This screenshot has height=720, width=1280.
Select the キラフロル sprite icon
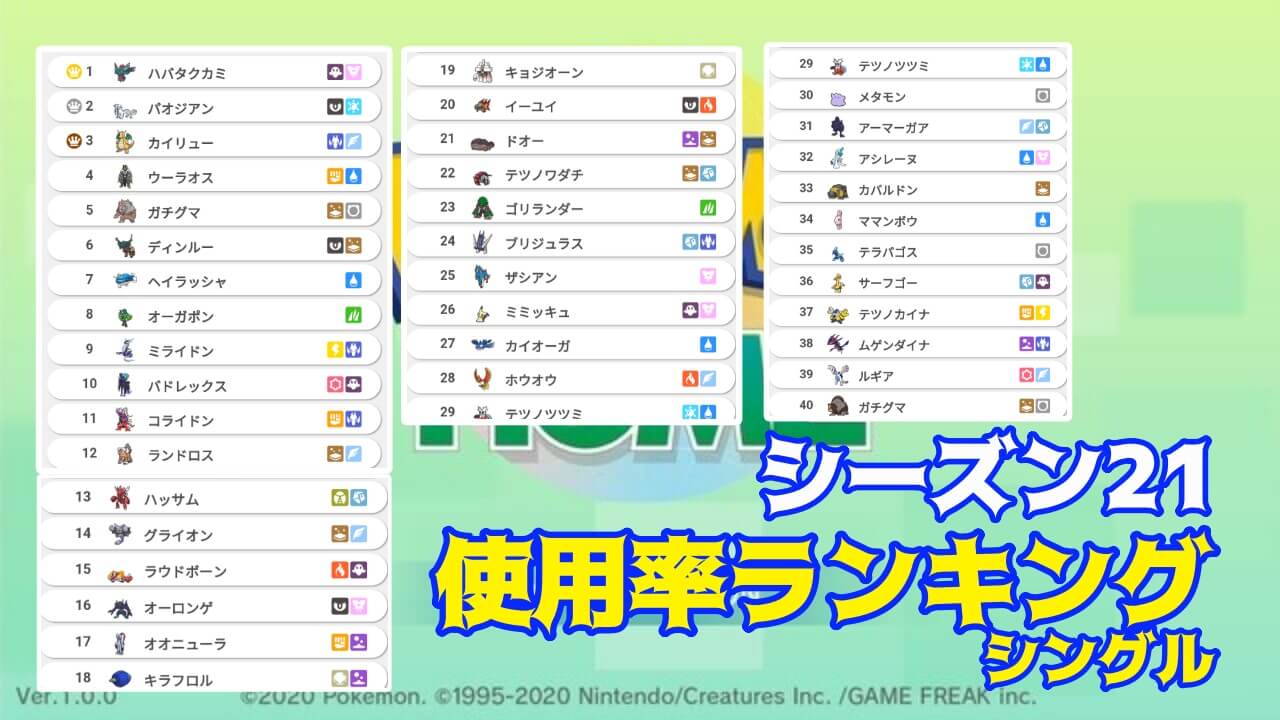click(119, 678)
